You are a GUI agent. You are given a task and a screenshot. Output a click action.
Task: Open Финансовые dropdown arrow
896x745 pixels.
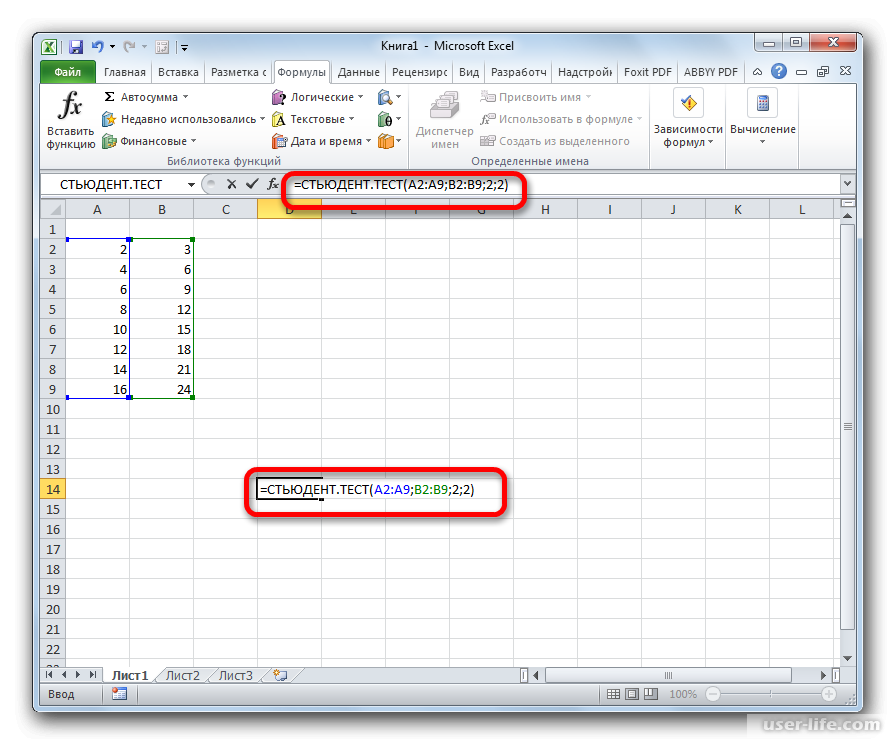194,141
